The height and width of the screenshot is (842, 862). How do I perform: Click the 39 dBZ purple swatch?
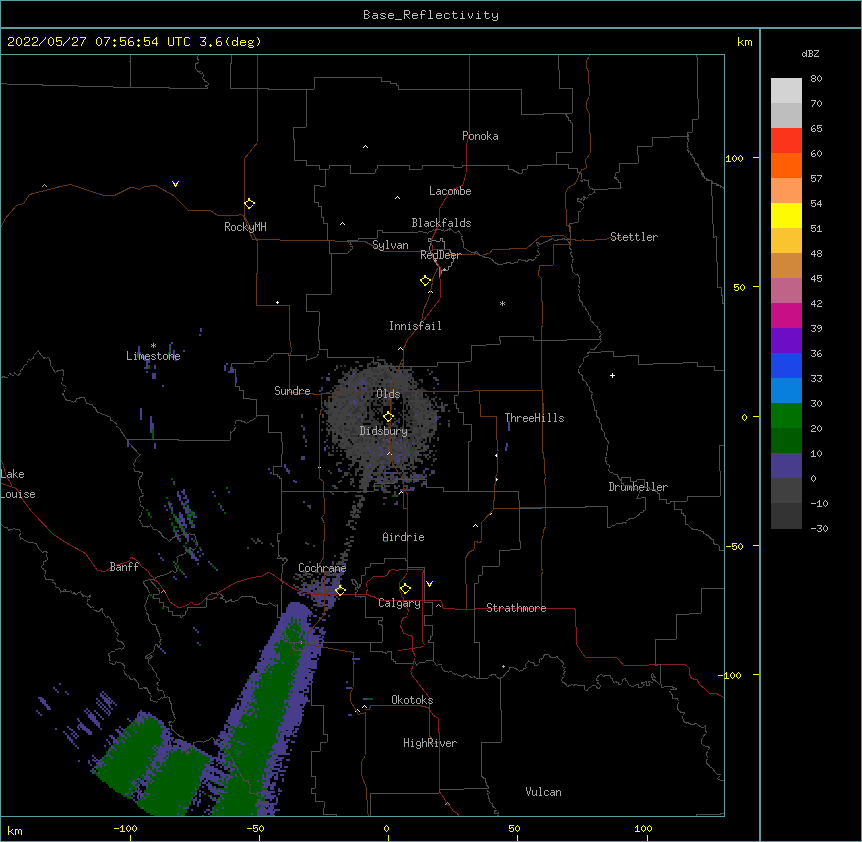[786, 341]
